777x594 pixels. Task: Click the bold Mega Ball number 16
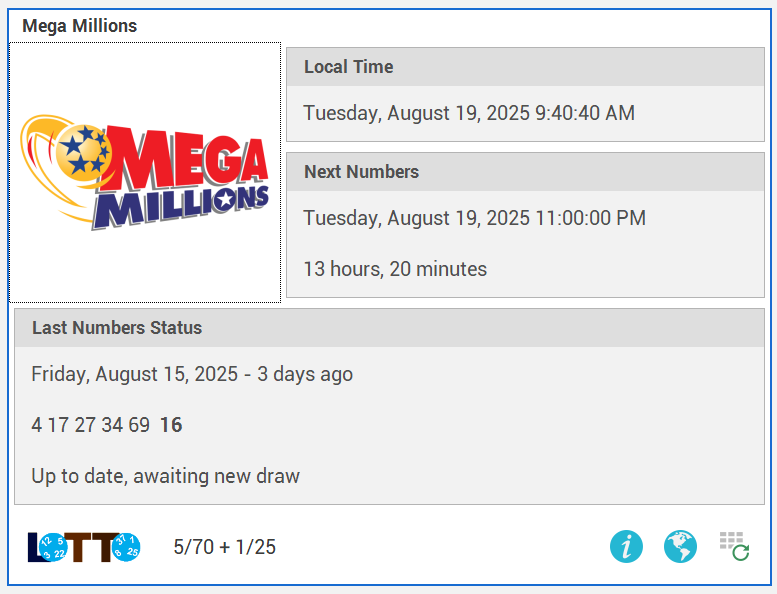point(171,425)
